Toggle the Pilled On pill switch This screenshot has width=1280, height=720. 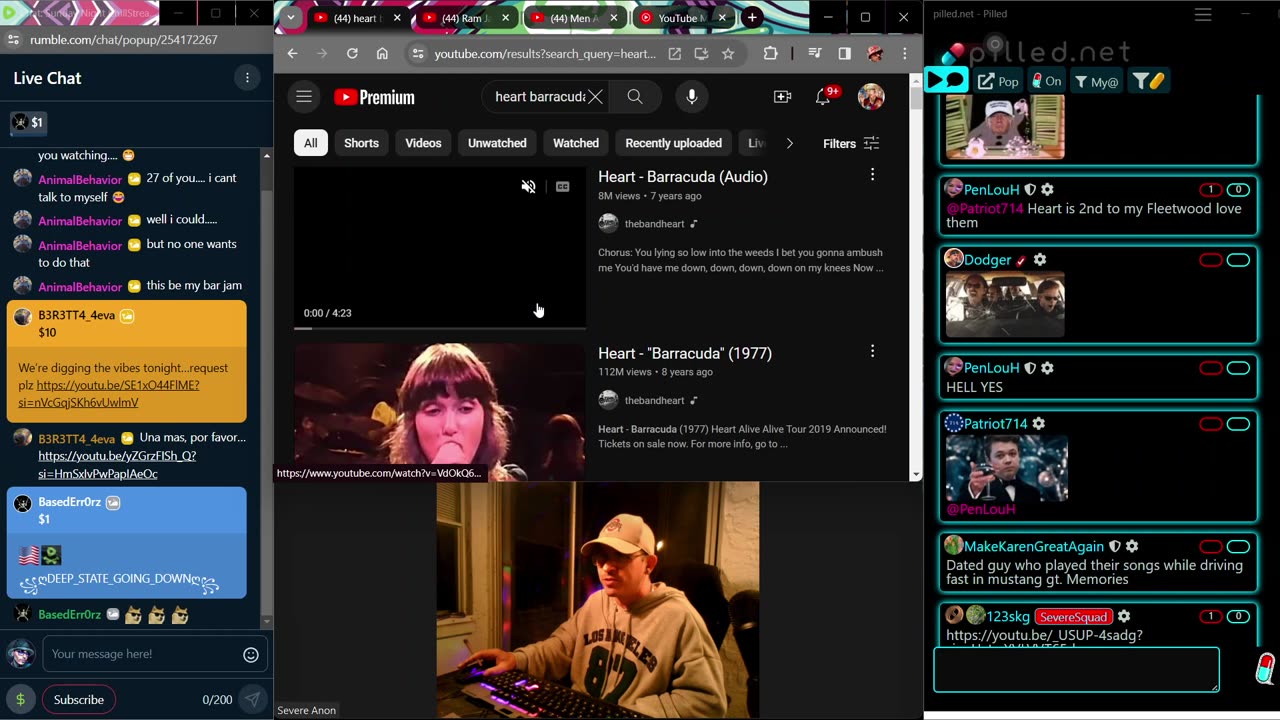click(x=1047, y=81)
